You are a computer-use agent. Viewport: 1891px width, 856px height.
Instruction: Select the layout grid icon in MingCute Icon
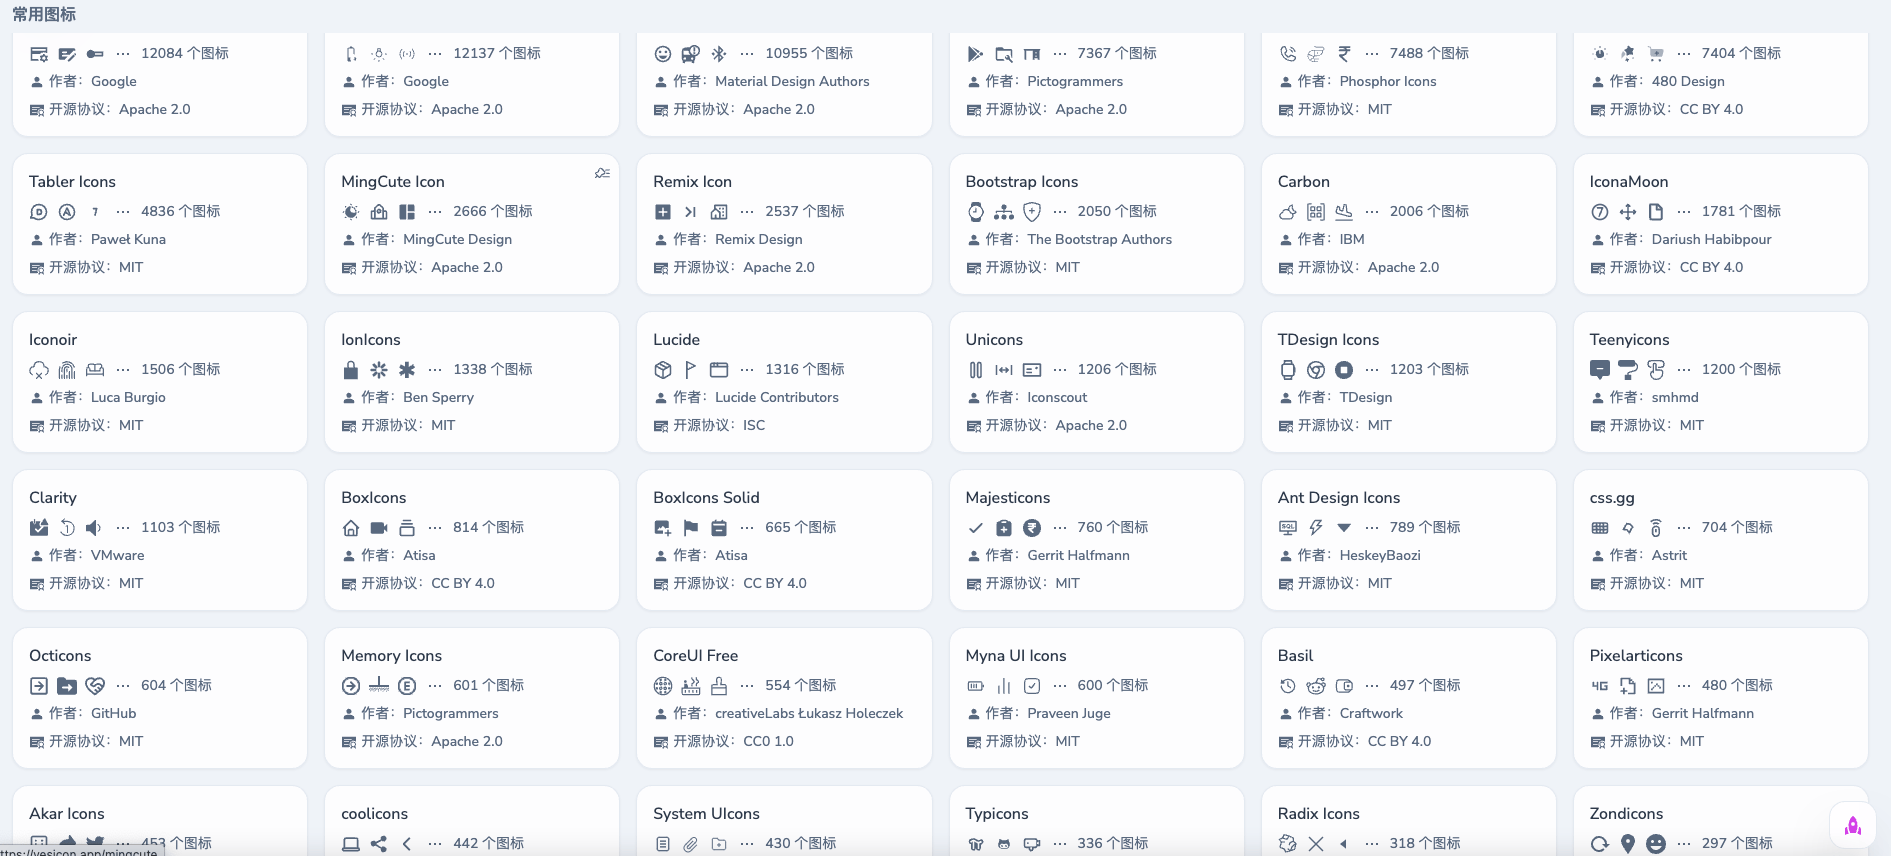(407, 212)
